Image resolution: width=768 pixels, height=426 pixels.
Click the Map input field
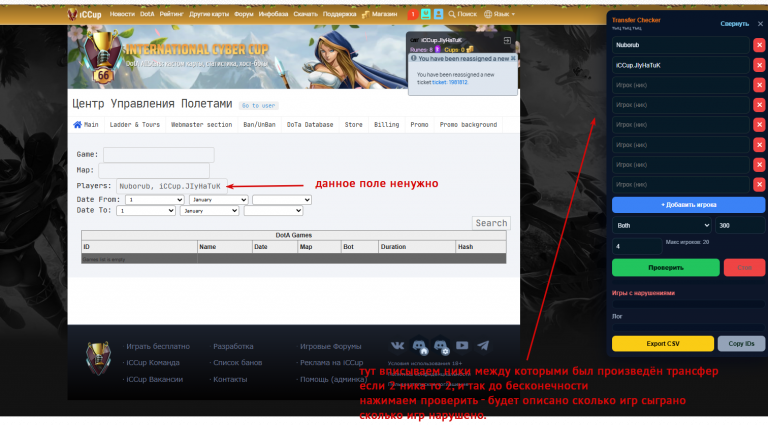click(154, 170)
